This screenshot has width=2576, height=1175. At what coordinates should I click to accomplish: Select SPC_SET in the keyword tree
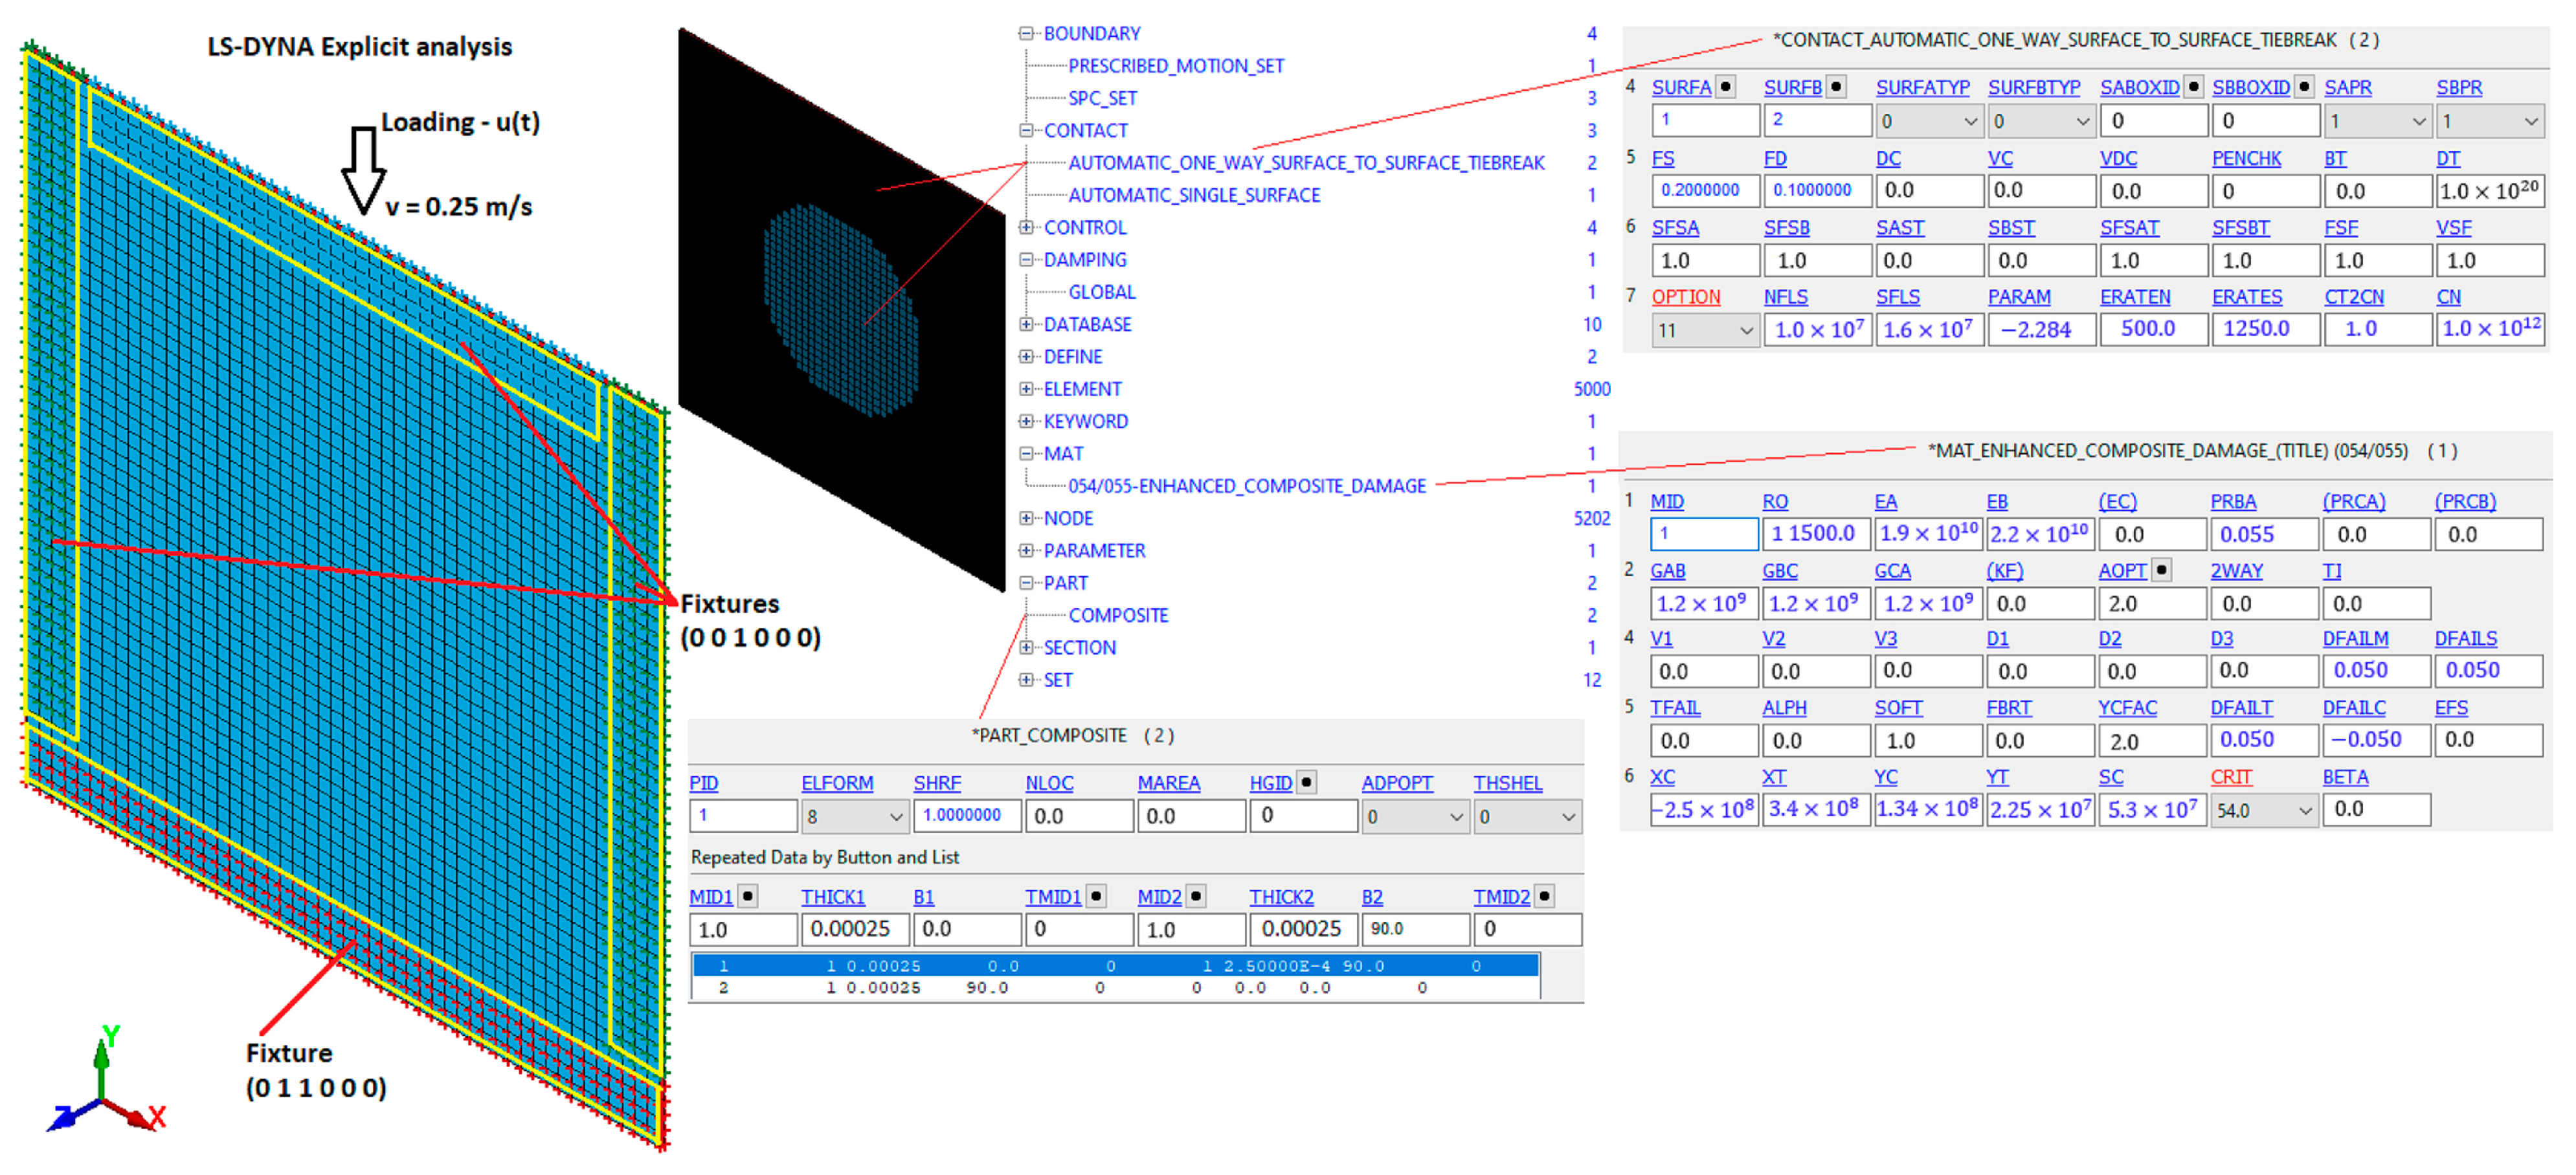coord(1103,98)
